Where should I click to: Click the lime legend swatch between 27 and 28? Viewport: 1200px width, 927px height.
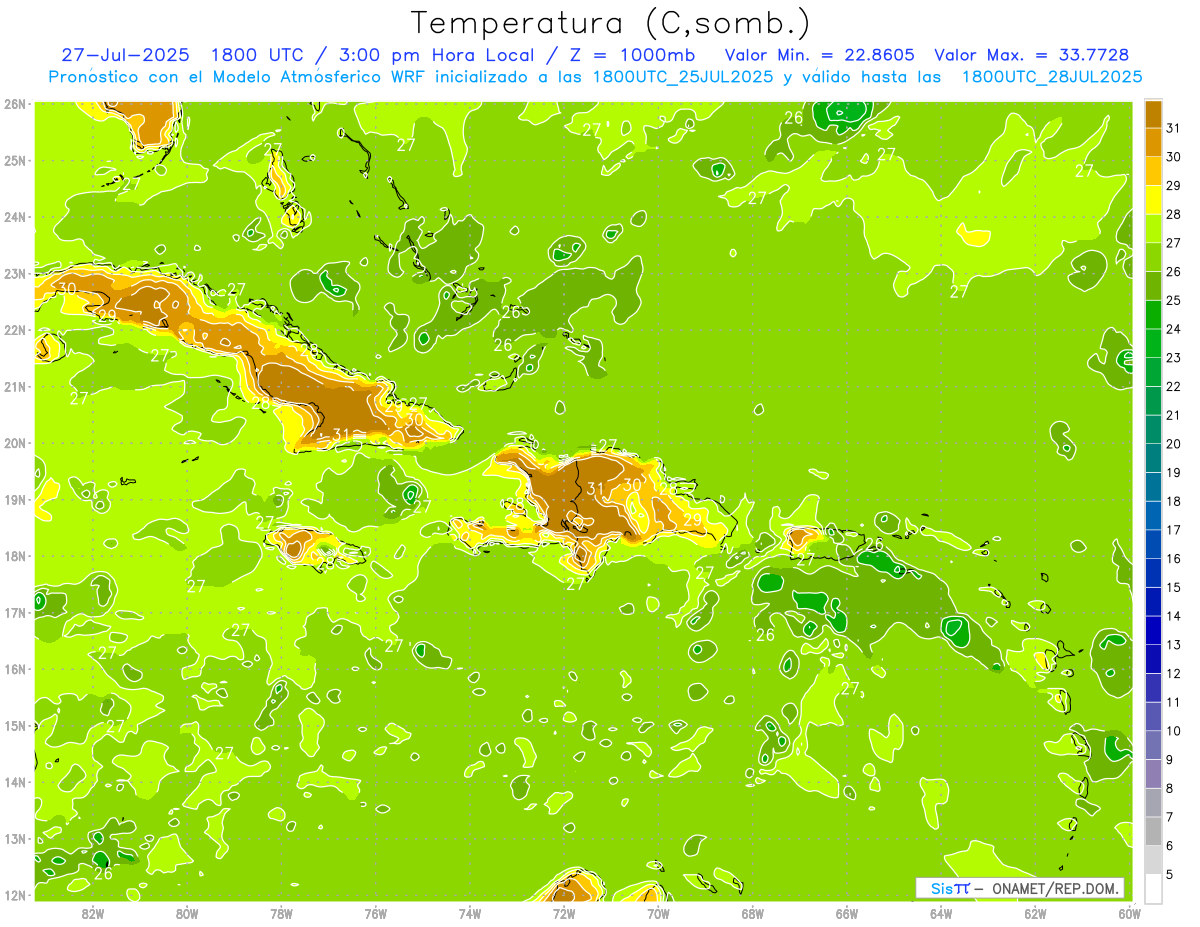[1153, 228]
